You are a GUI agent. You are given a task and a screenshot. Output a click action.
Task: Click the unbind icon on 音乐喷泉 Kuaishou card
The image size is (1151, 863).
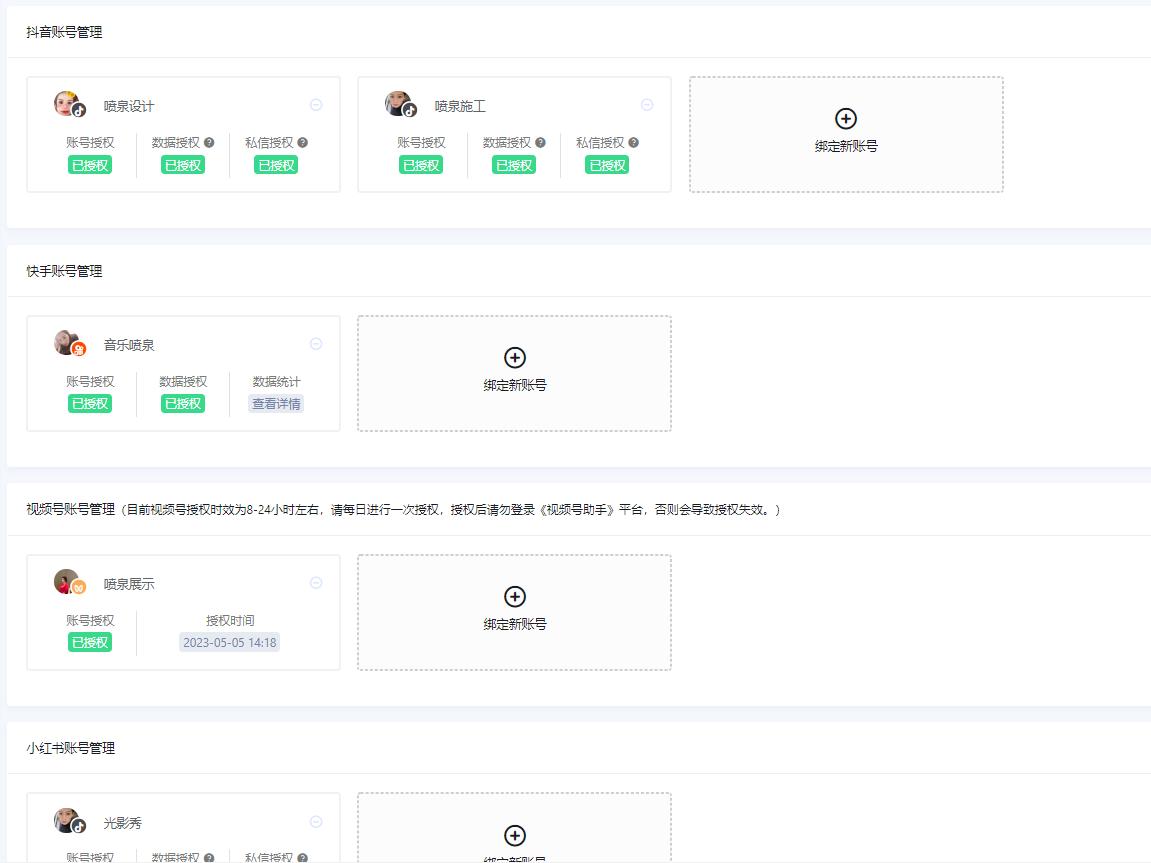click(x=316, y=343)
